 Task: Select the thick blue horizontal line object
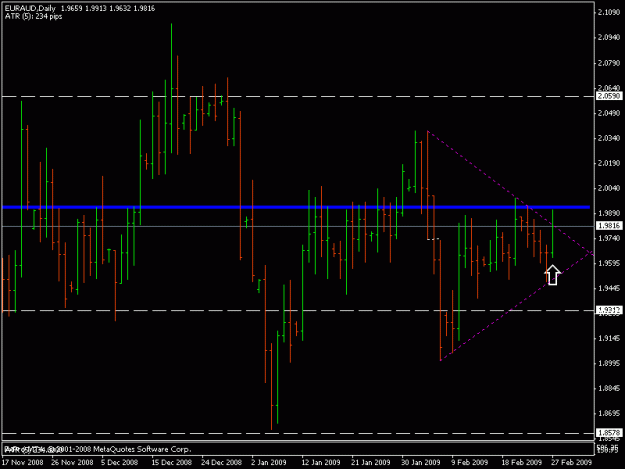(x=296, y=207)
